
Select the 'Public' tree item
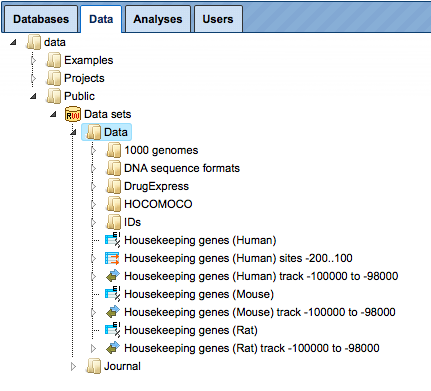(x=79, y=96)
